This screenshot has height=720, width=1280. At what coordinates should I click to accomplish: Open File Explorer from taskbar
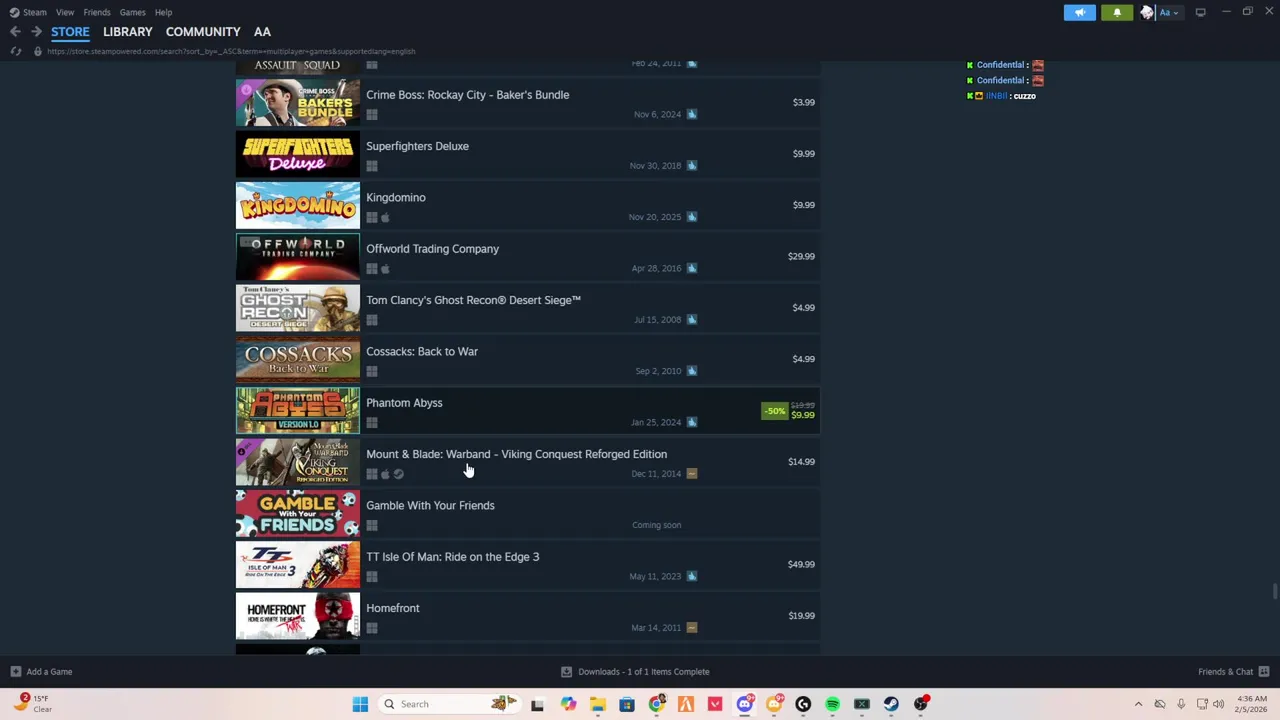point(597,704)
